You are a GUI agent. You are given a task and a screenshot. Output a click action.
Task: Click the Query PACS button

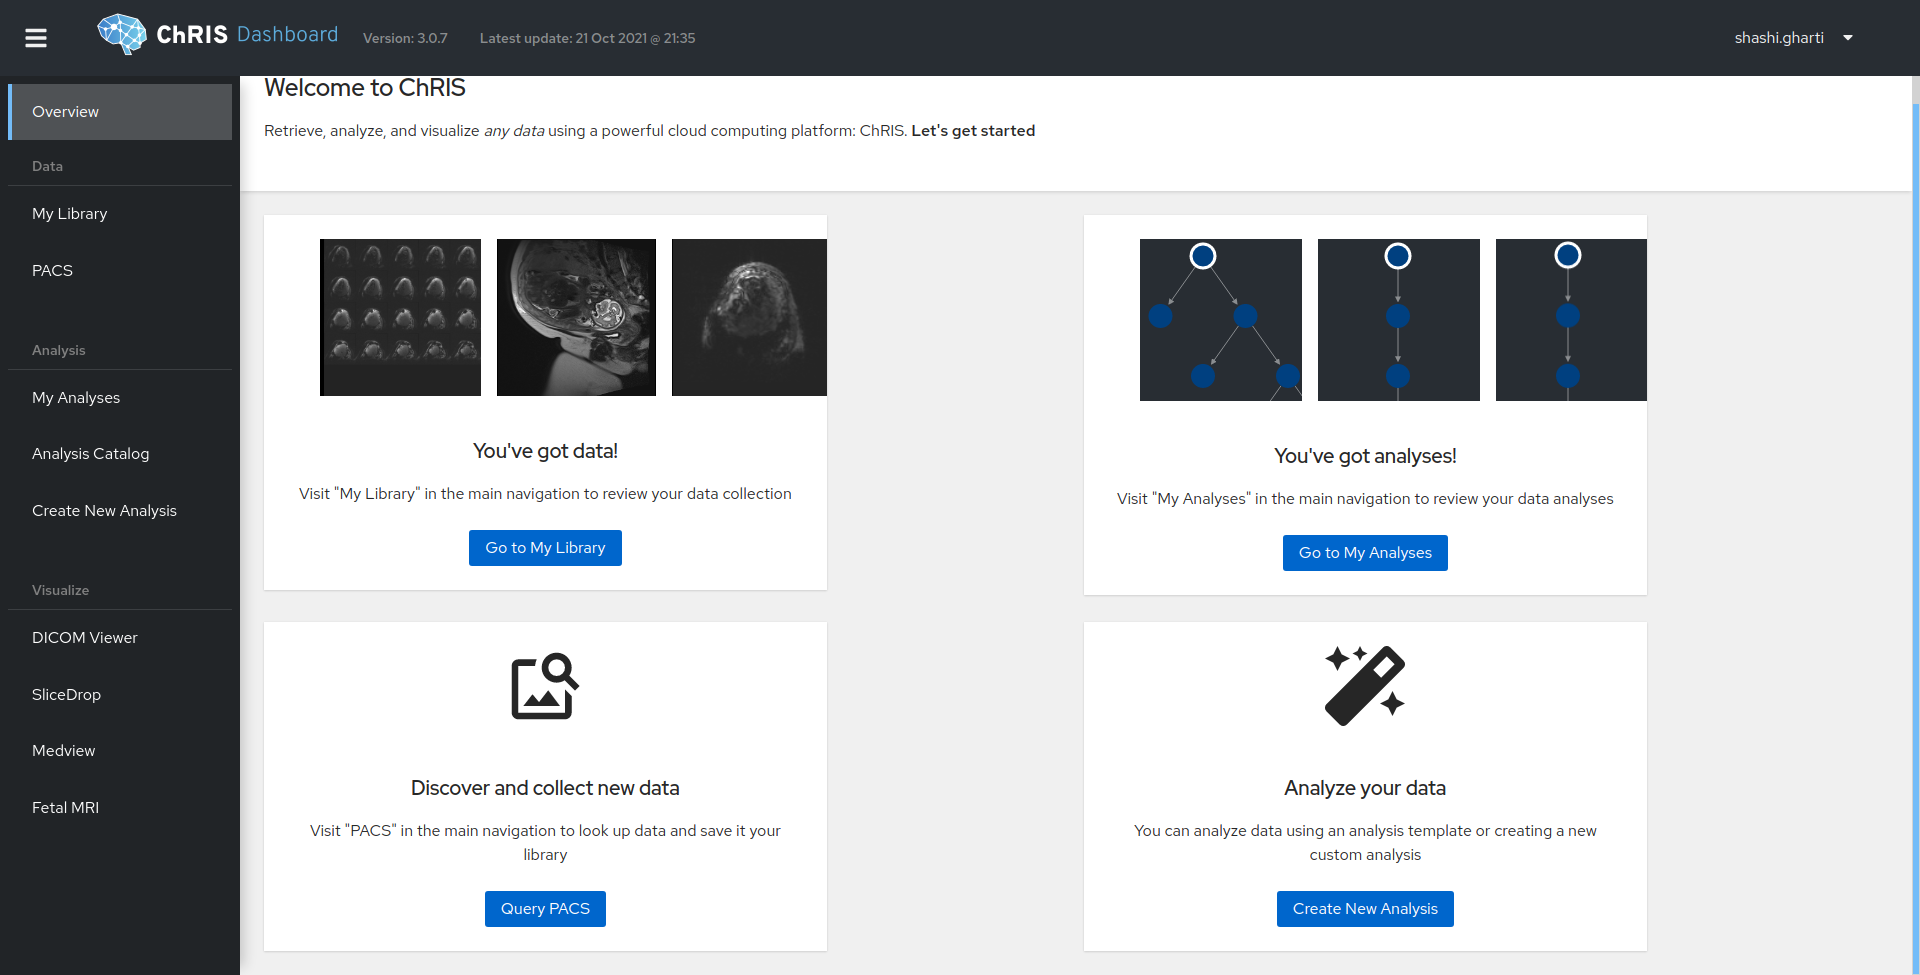coord(544,908)
